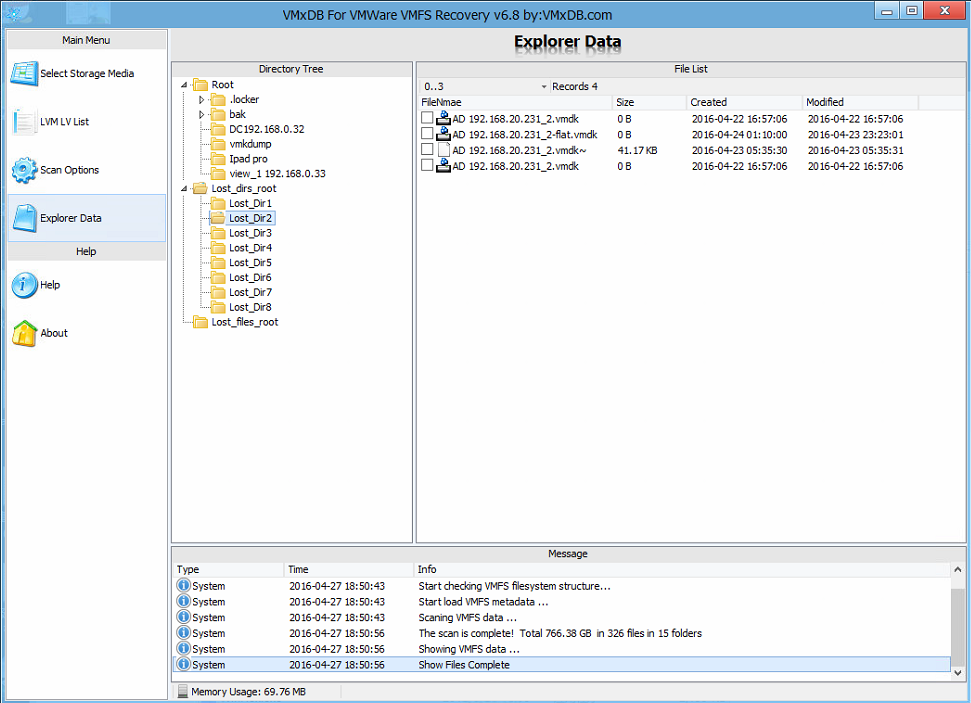Check the 41.17 KB vmdk~ file checkbox
This screenshot has width=971, height=703.
[427, 149]
